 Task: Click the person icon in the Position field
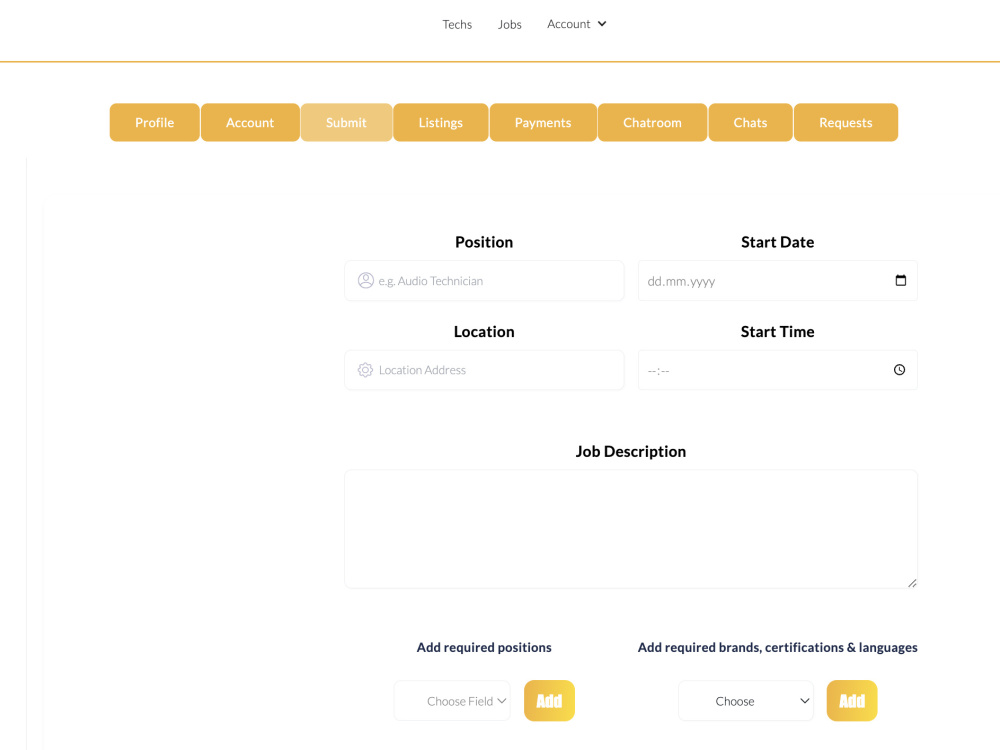[365, 281]
